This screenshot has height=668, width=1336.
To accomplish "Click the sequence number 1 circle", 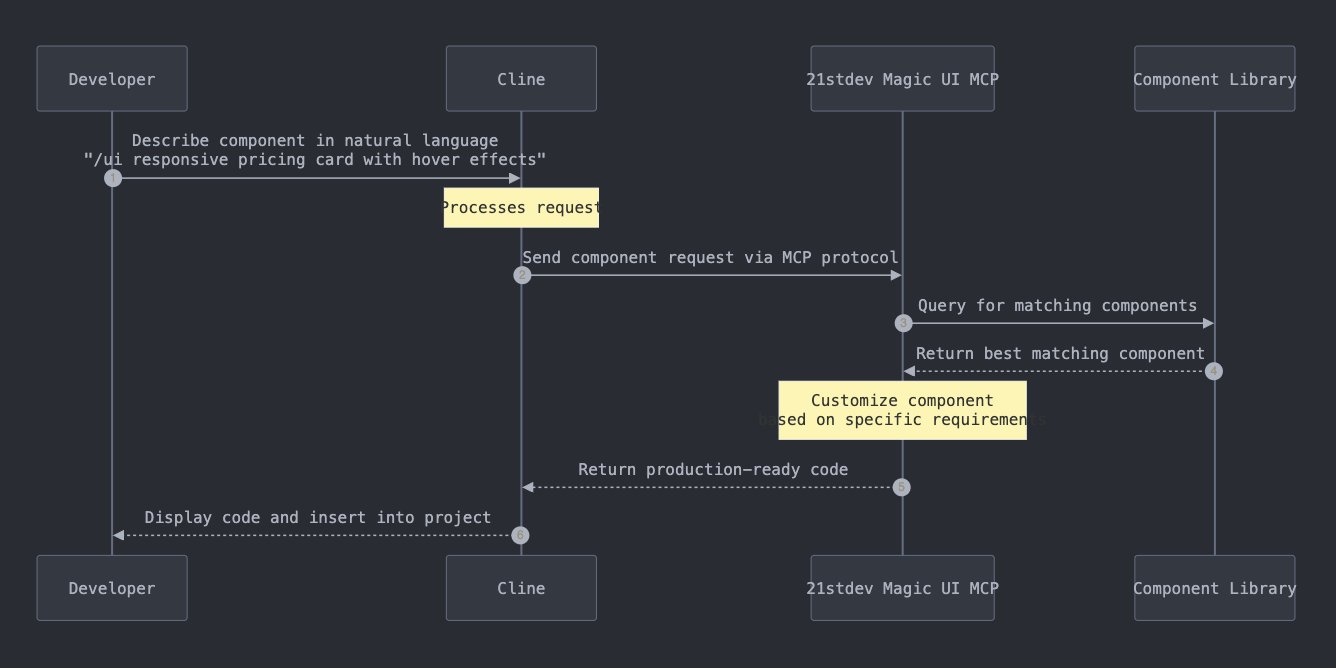I will [x=112, y=178].
